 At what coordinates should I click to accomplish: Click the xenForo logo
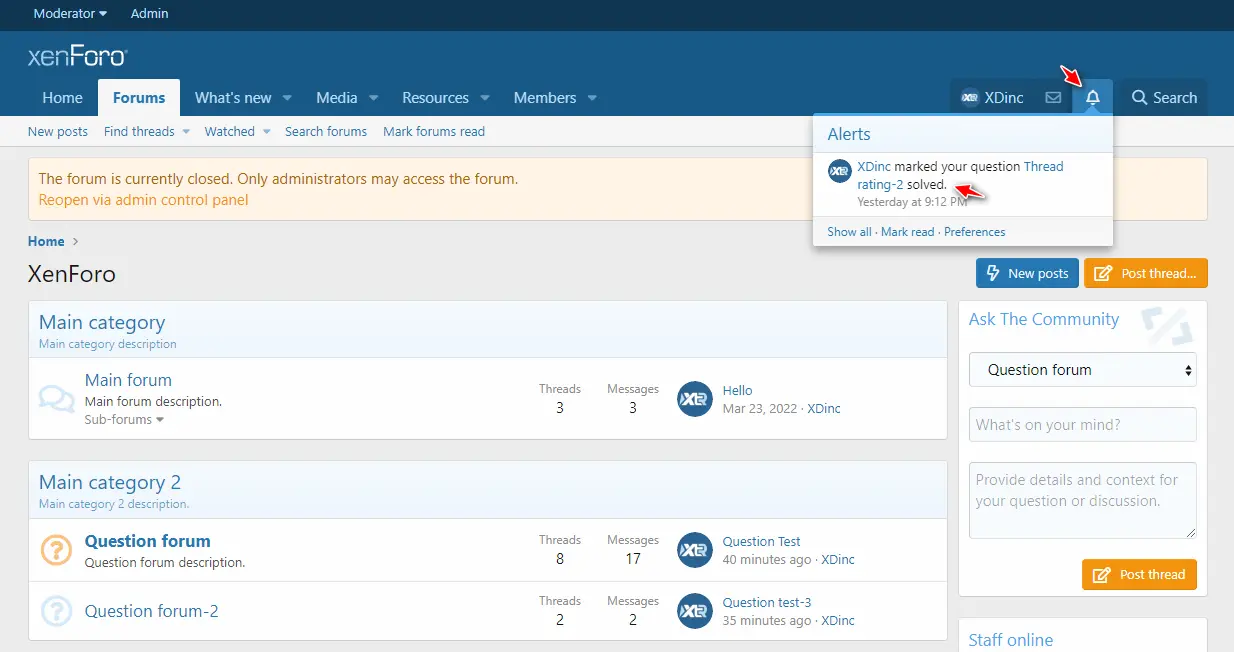77,56
